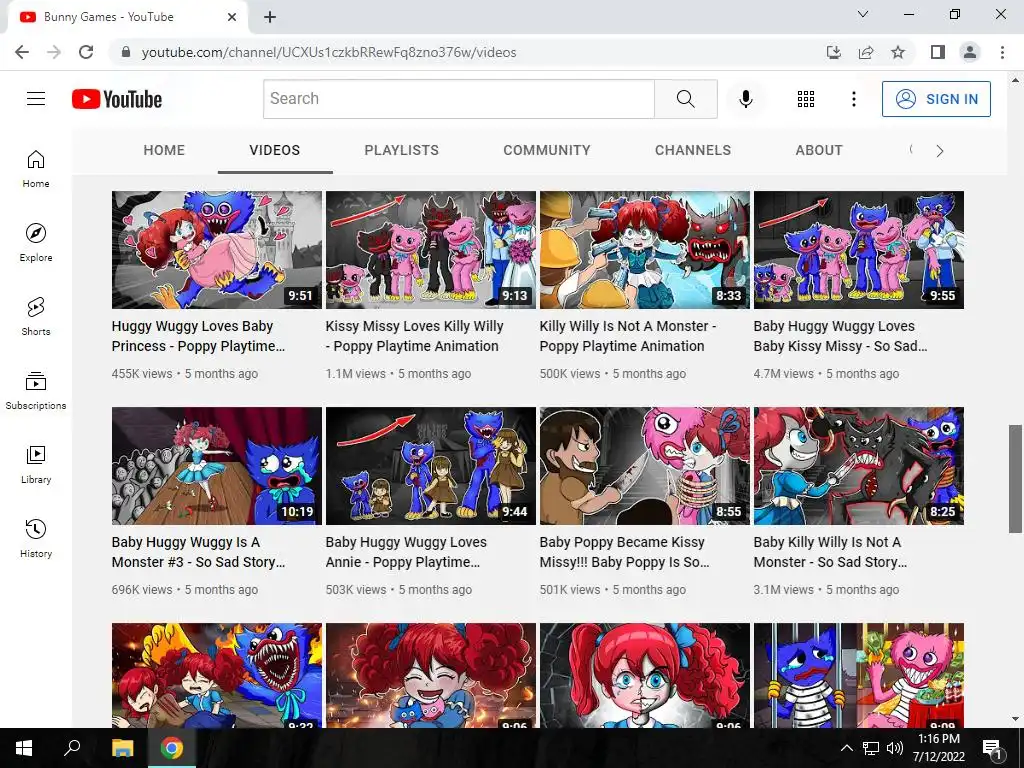The height and width of the screenshot is (768, 1024).
Task: Open Kissy Missy Loves Killy Willy title
Action: (x=415, y=336)
